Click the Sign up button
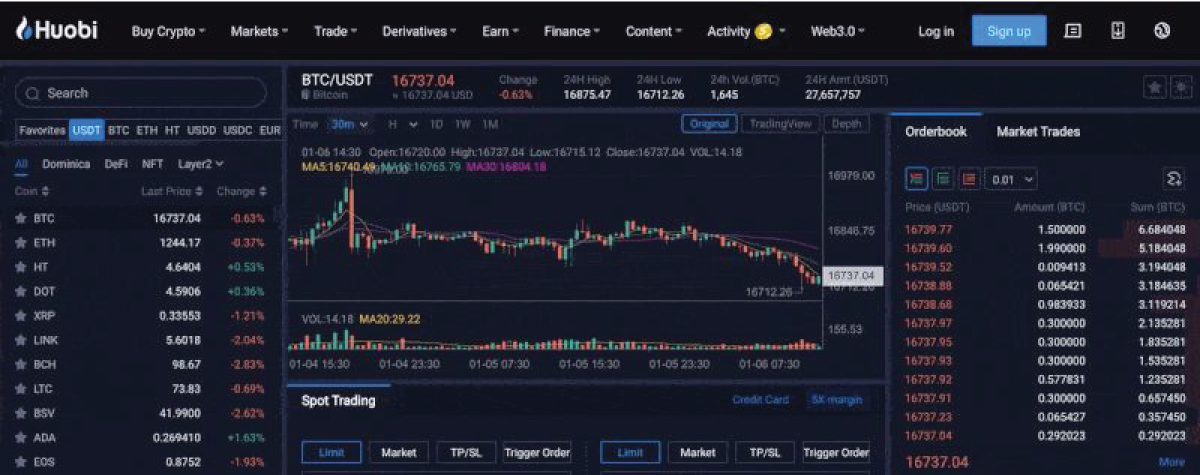 [1009, 31]
